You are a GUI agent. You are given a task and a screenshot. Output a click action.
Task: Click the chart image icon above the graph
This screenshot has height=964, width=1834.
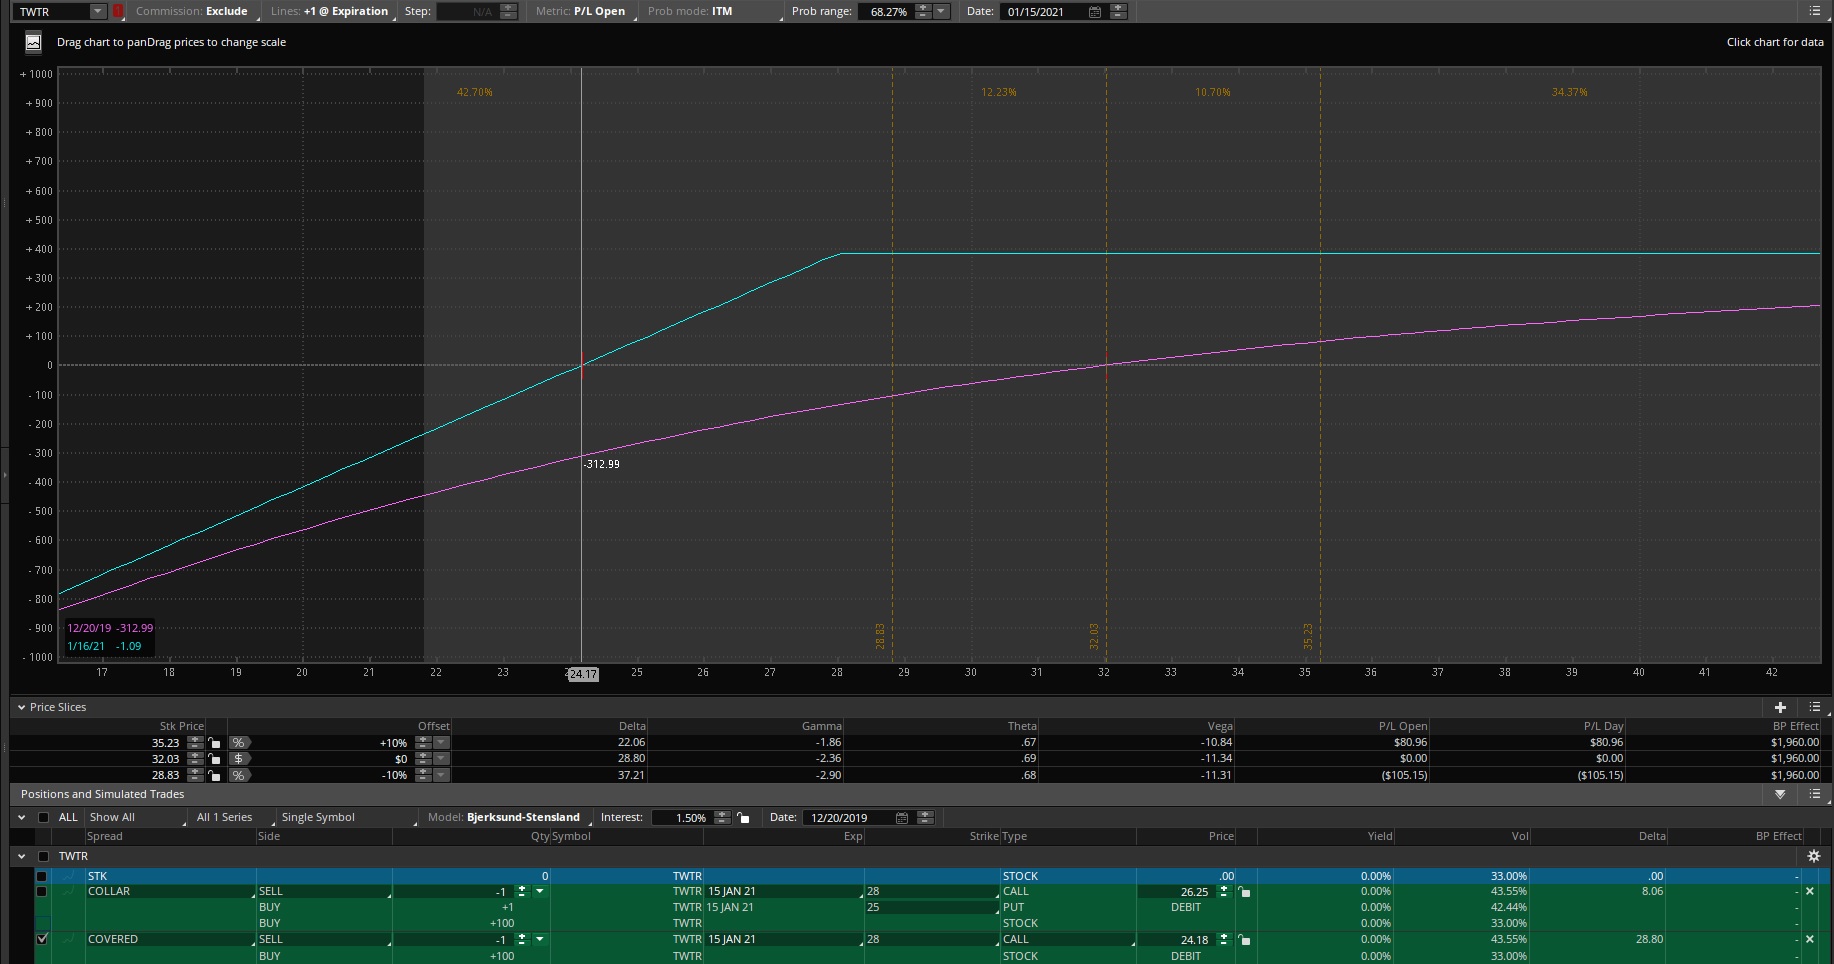[x=33, y=42]
